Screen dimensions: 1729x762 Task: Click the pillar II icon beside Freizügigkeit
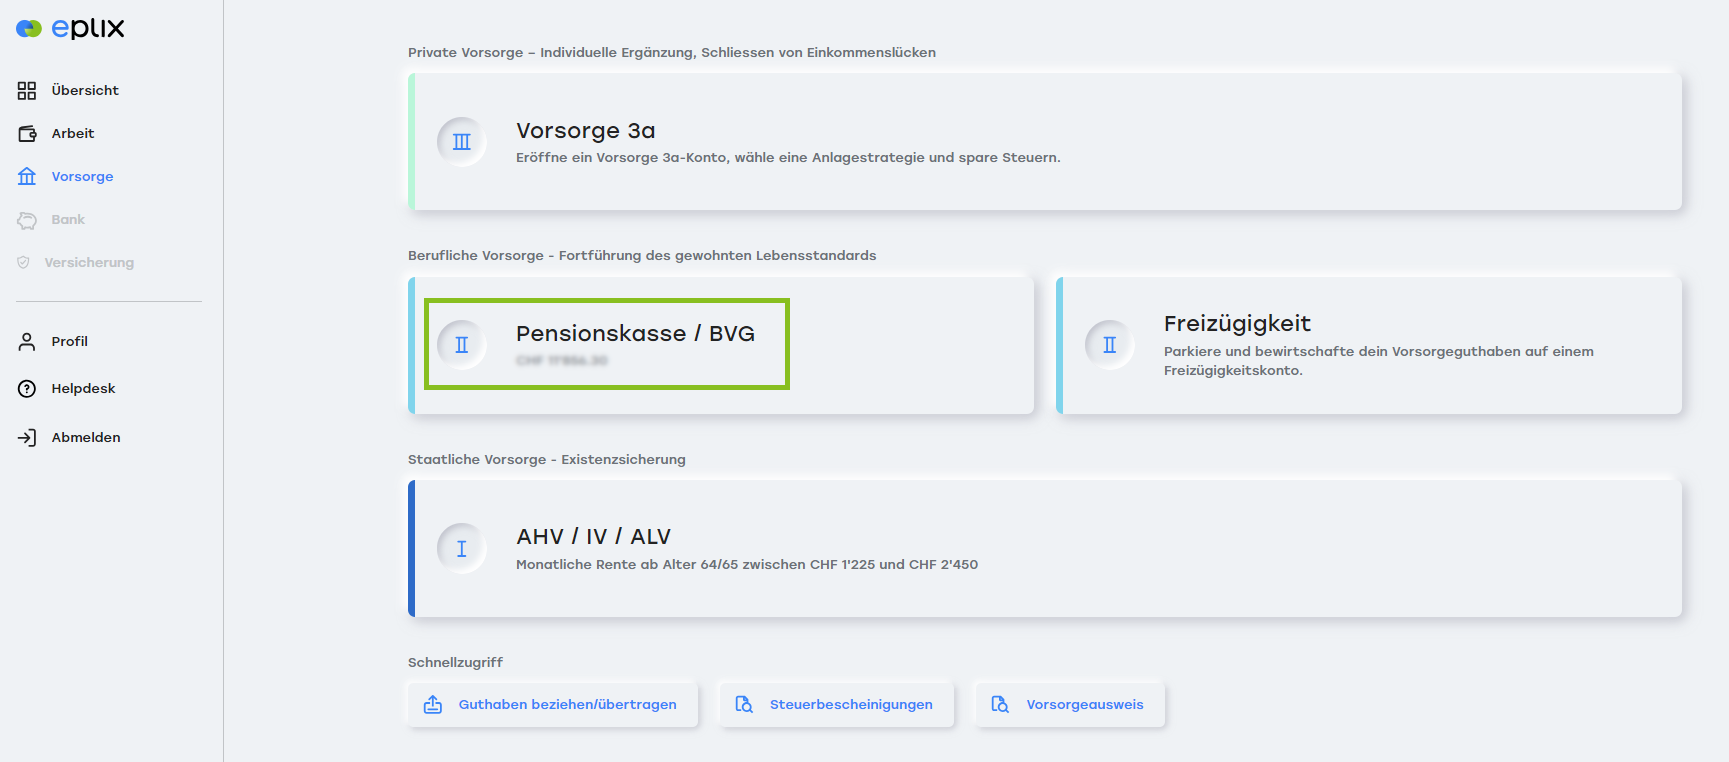coord(1110,344)
